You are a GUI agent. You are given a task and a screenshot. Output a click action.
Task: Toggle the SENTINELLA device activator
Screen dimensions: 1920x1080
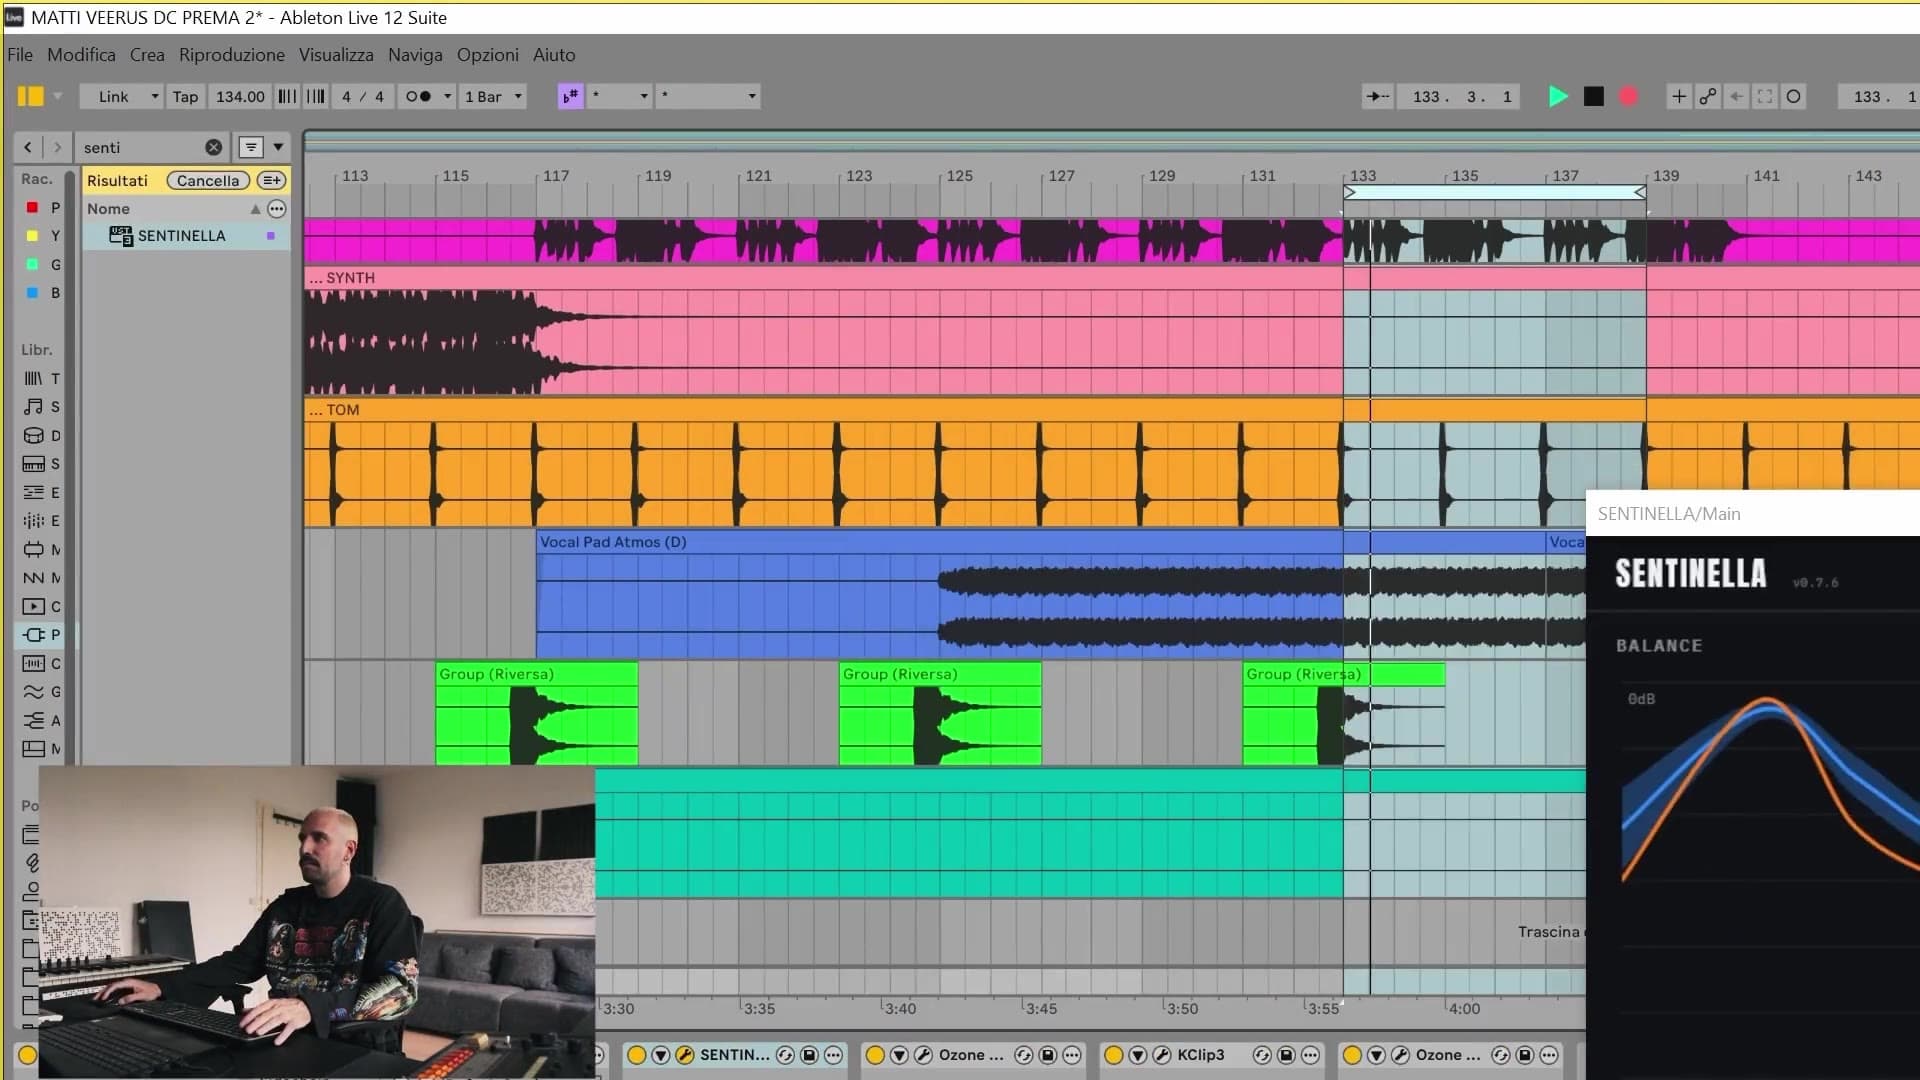(x=637, y=1055)
